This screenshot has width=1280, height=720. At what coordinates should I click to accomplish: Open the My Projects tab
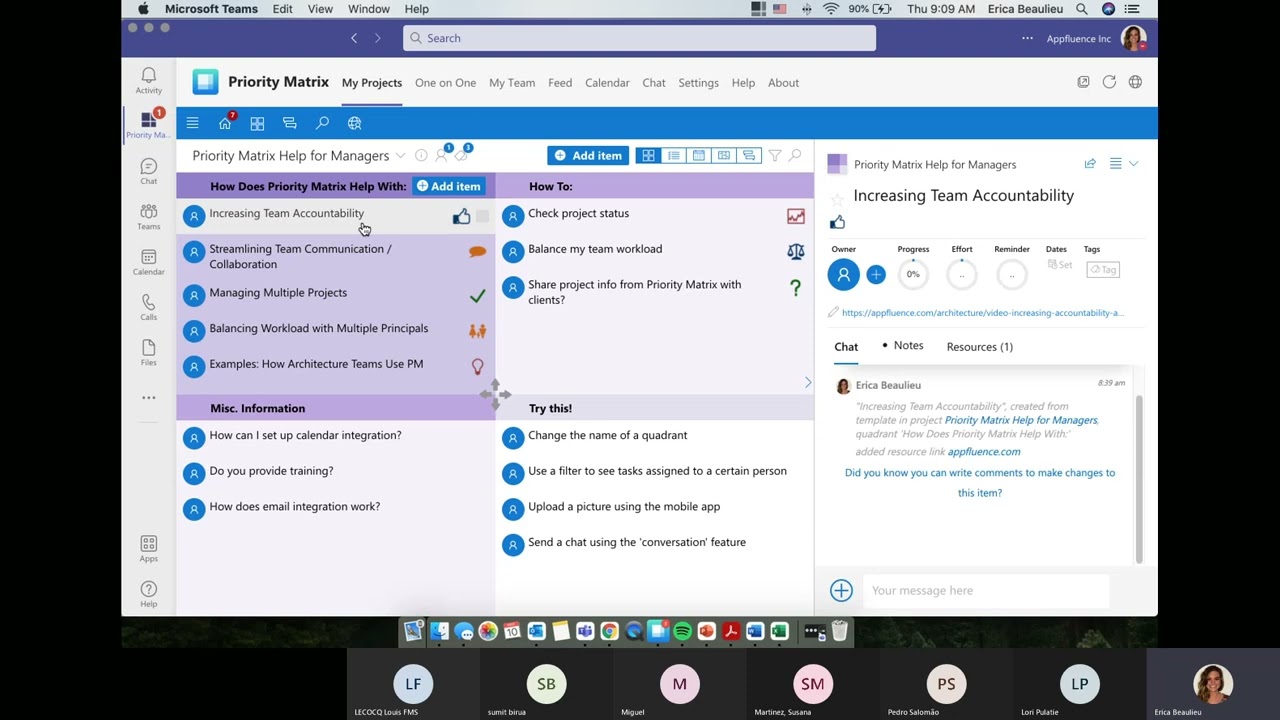372,83
